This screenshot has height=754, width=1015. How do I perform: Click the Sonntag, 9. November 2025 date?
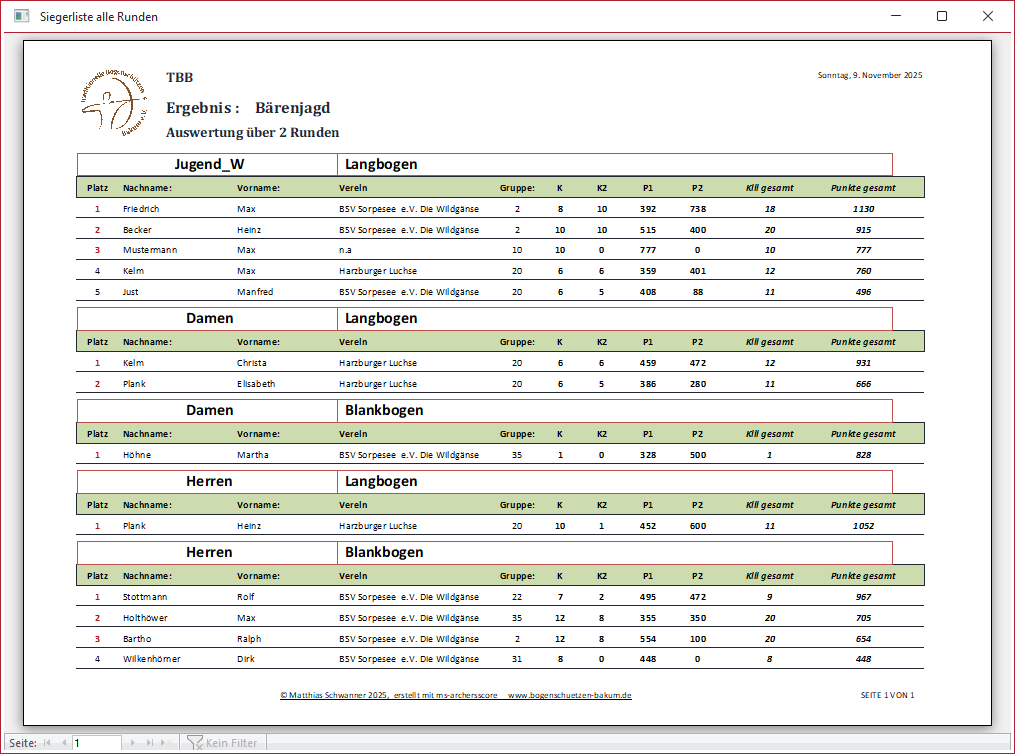click(x=869, y=76)
